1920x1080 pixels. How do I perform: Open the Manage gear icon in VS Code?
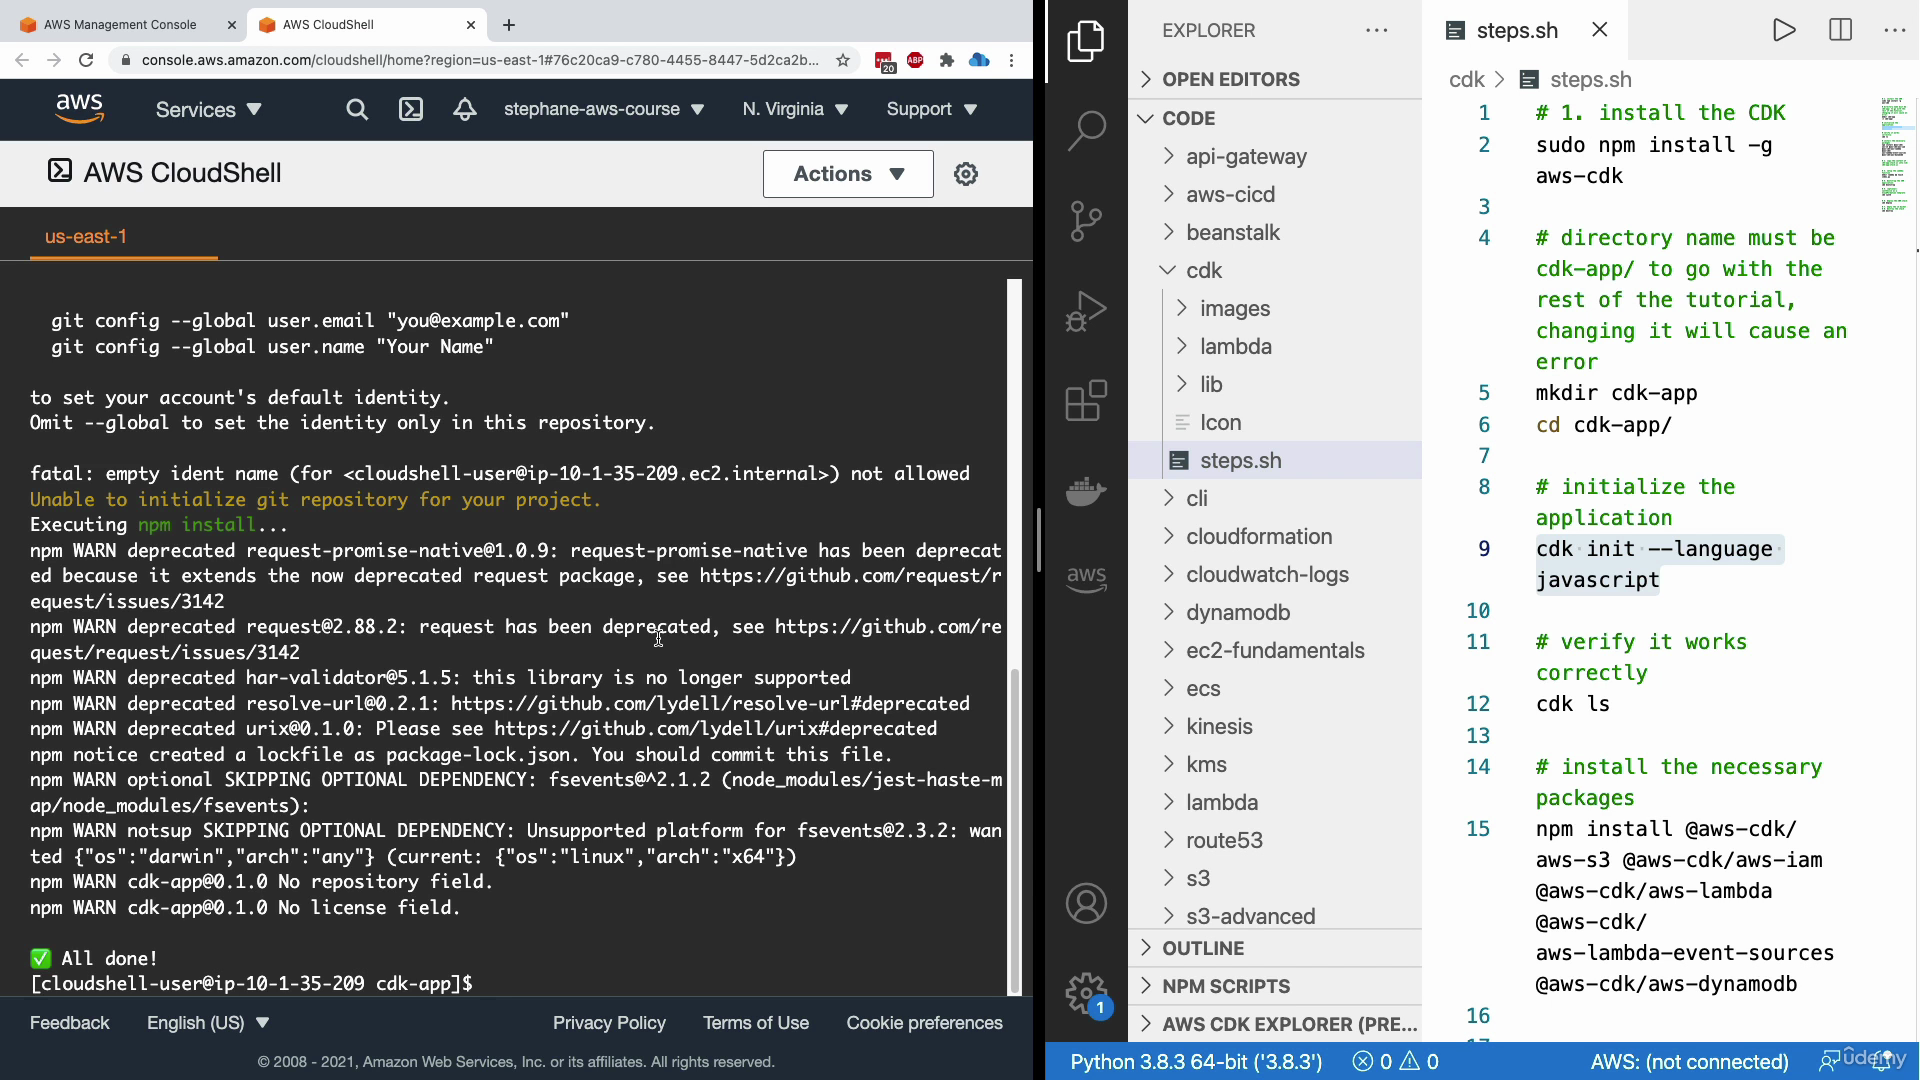(1086, 993)
